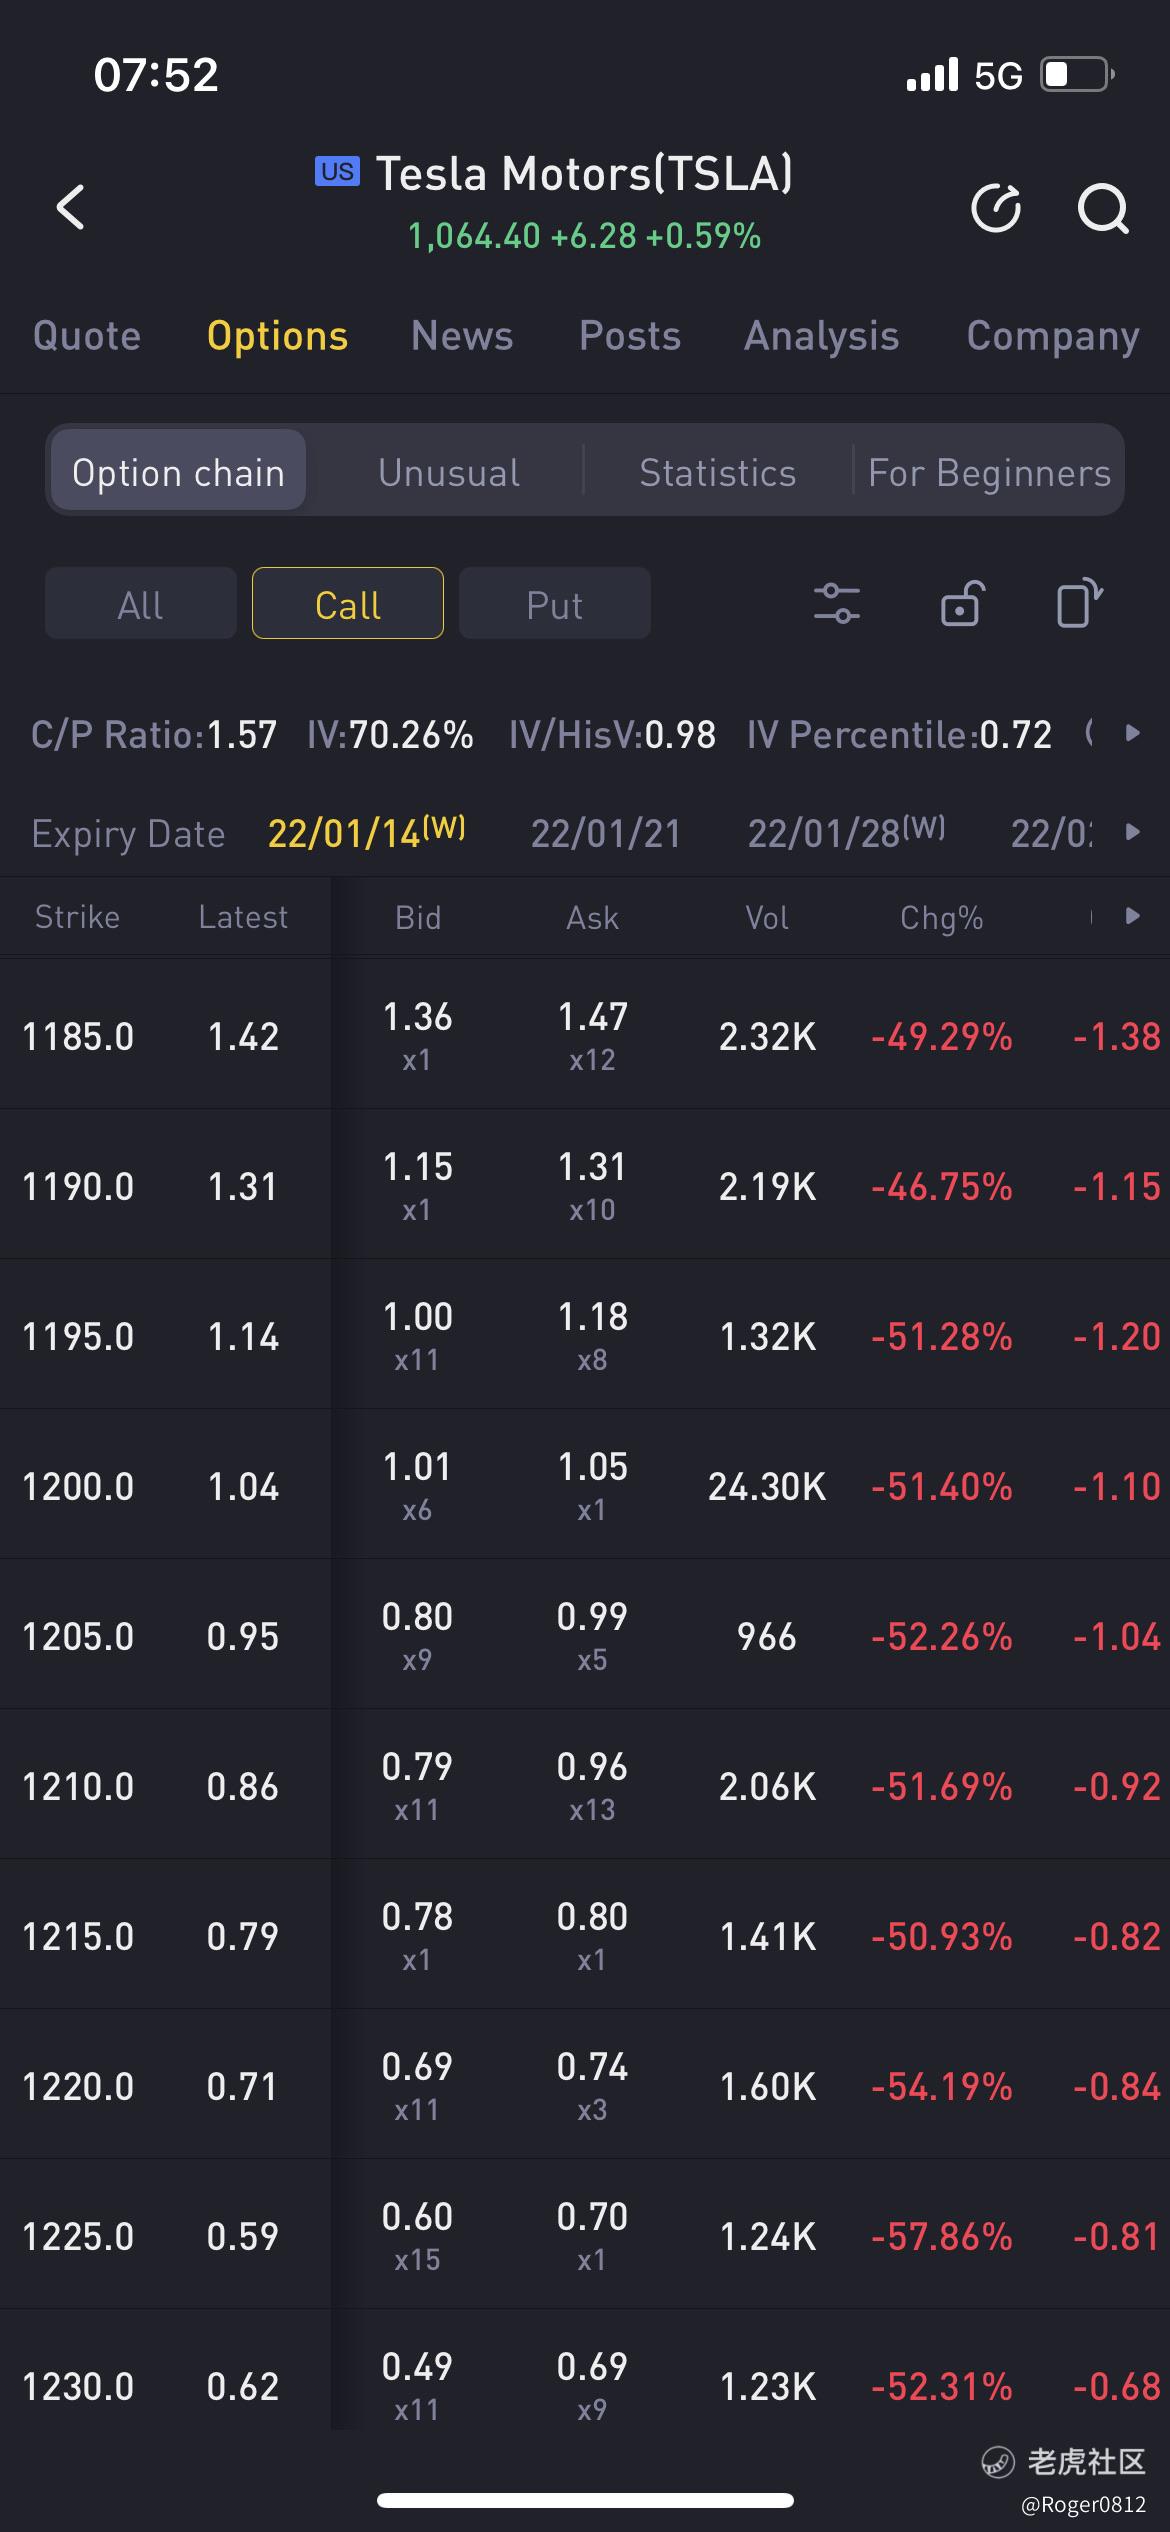1170x2532 pixels.
Task: Tap the home indicator bar
Action: coord(585,2500)
